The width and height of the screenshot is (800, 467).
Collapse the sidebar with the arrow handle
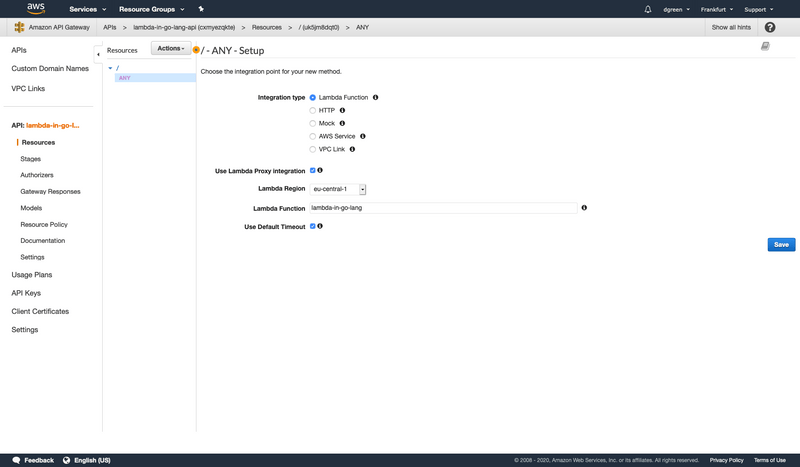click(98, 54)
